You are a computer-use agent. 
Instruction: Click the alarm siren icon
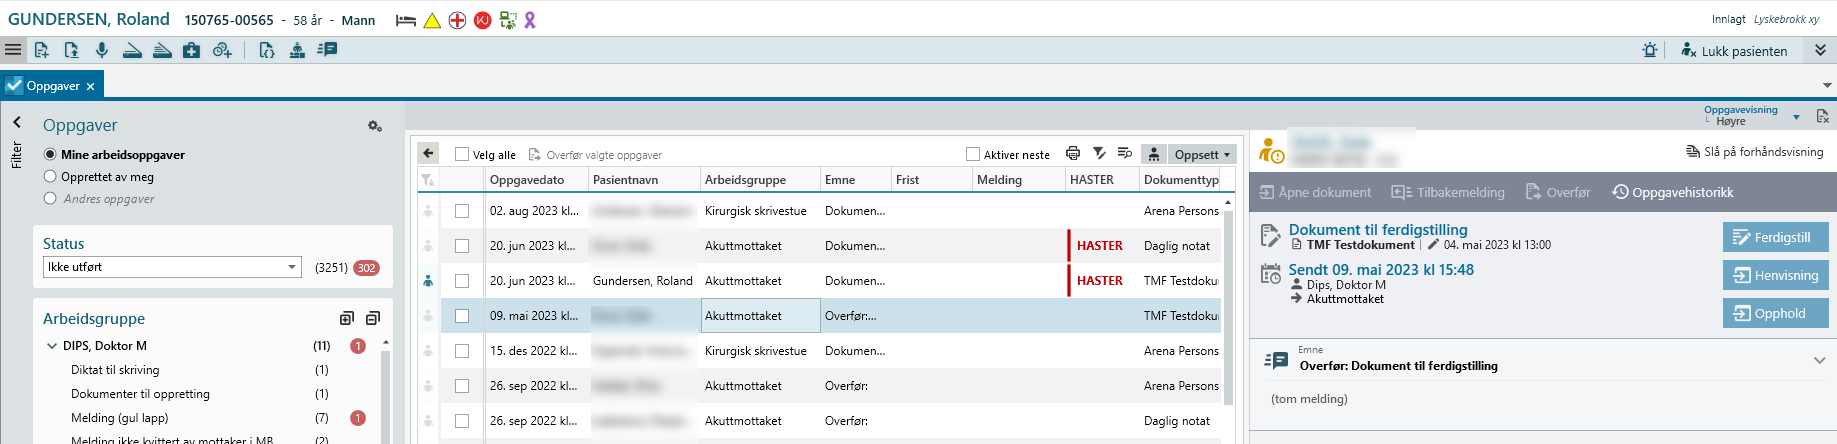[1650, 50]
